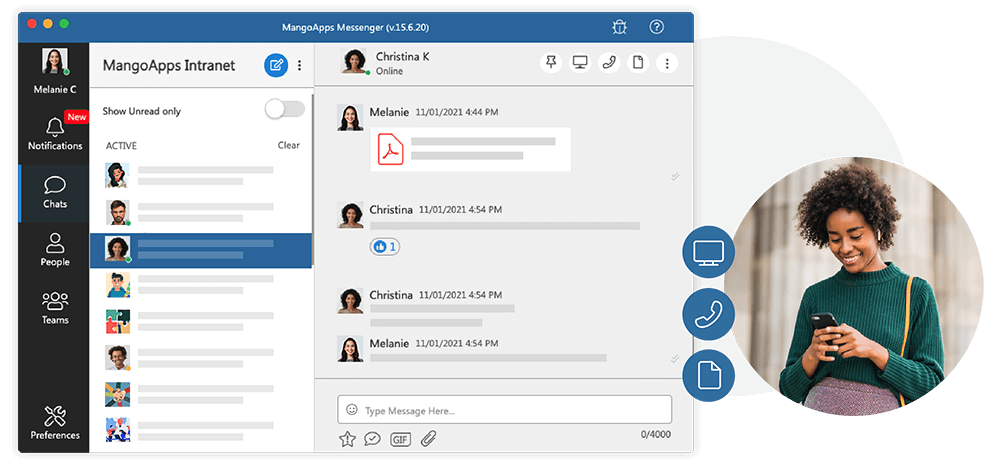Toggle the Show Unread only switch
1000x465 pixels.
tap(285, 109)
